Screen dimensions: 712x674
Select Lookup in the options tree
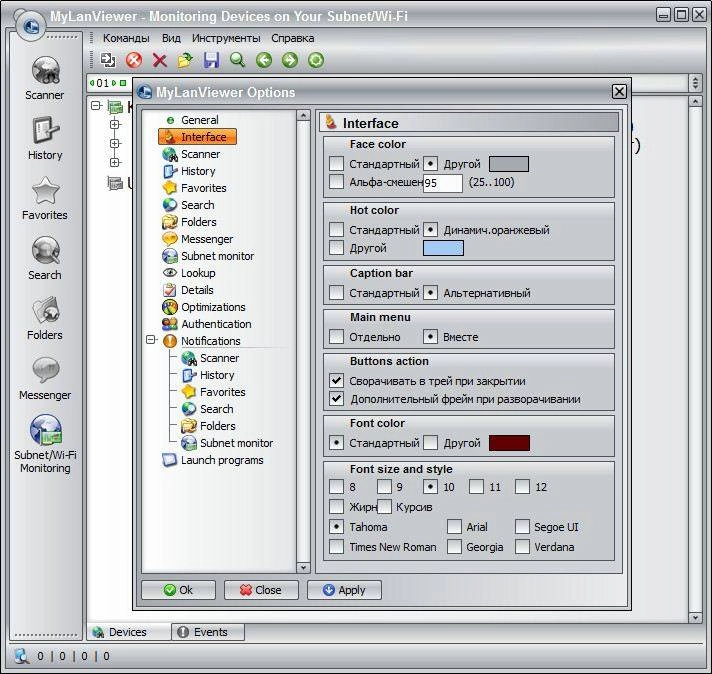tap(188, 273)
